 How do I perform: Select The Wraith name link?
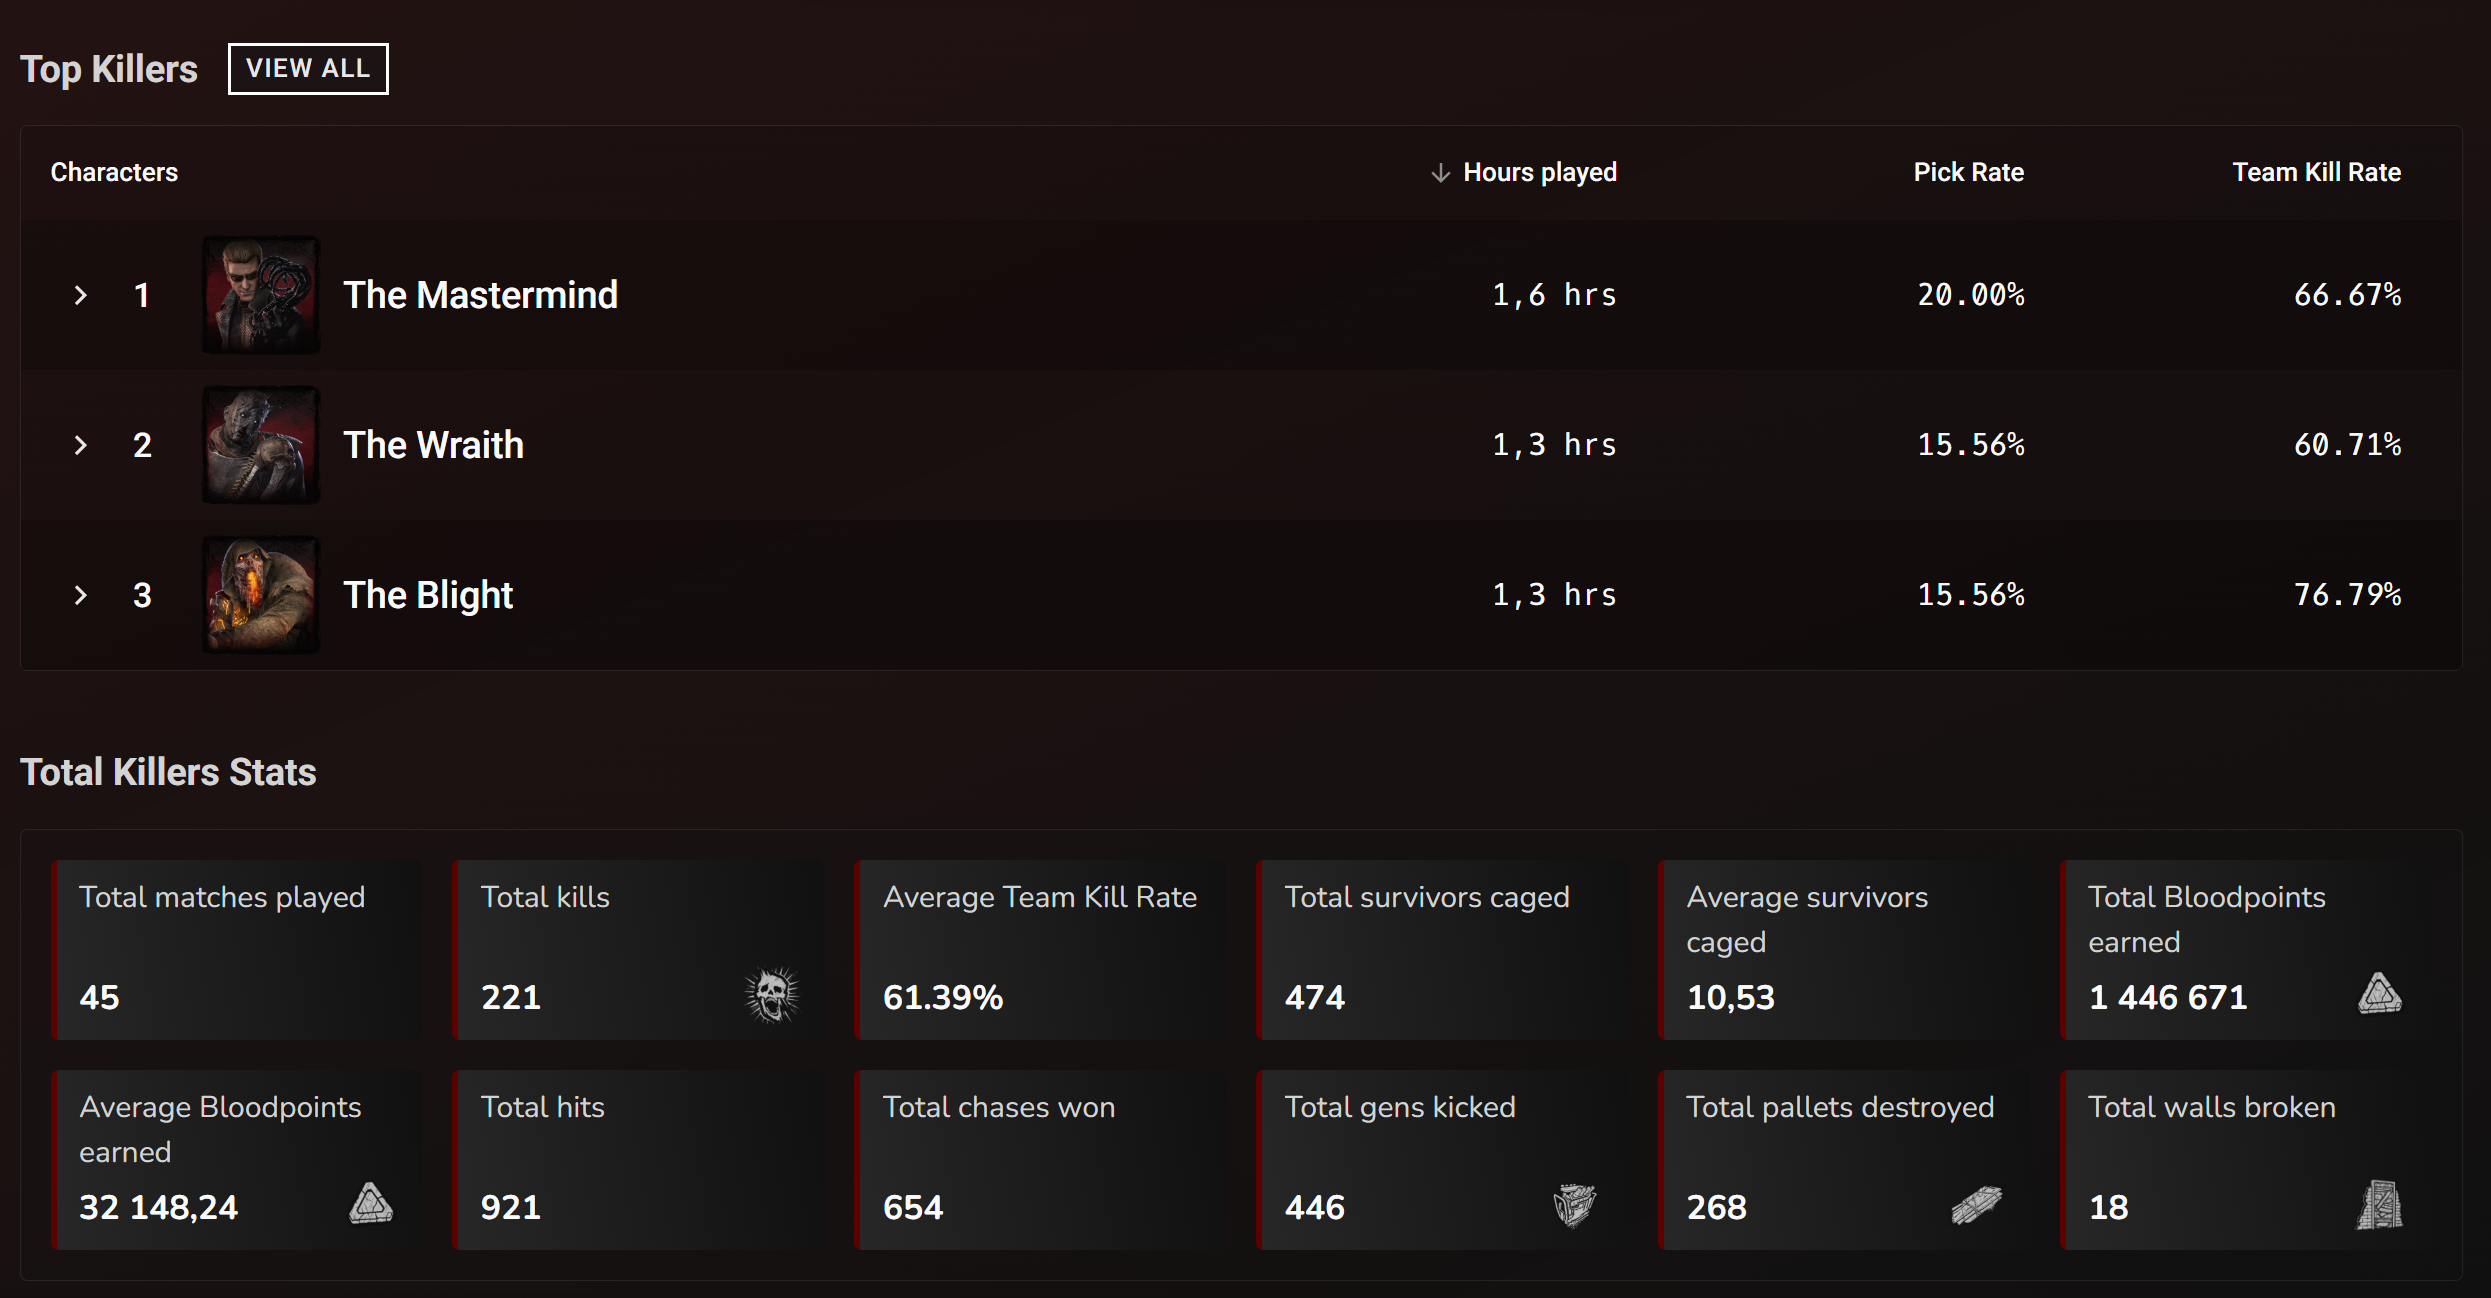[433, 444]
